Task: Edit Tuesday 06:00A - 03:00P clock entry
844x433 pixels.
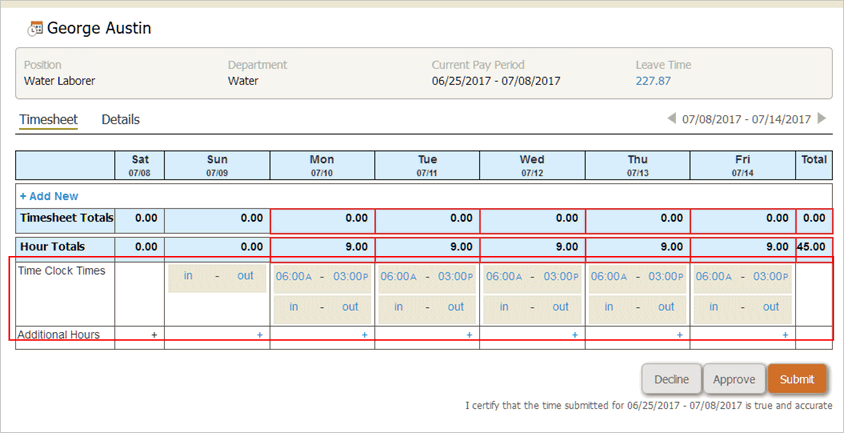Action: (427, 278)
